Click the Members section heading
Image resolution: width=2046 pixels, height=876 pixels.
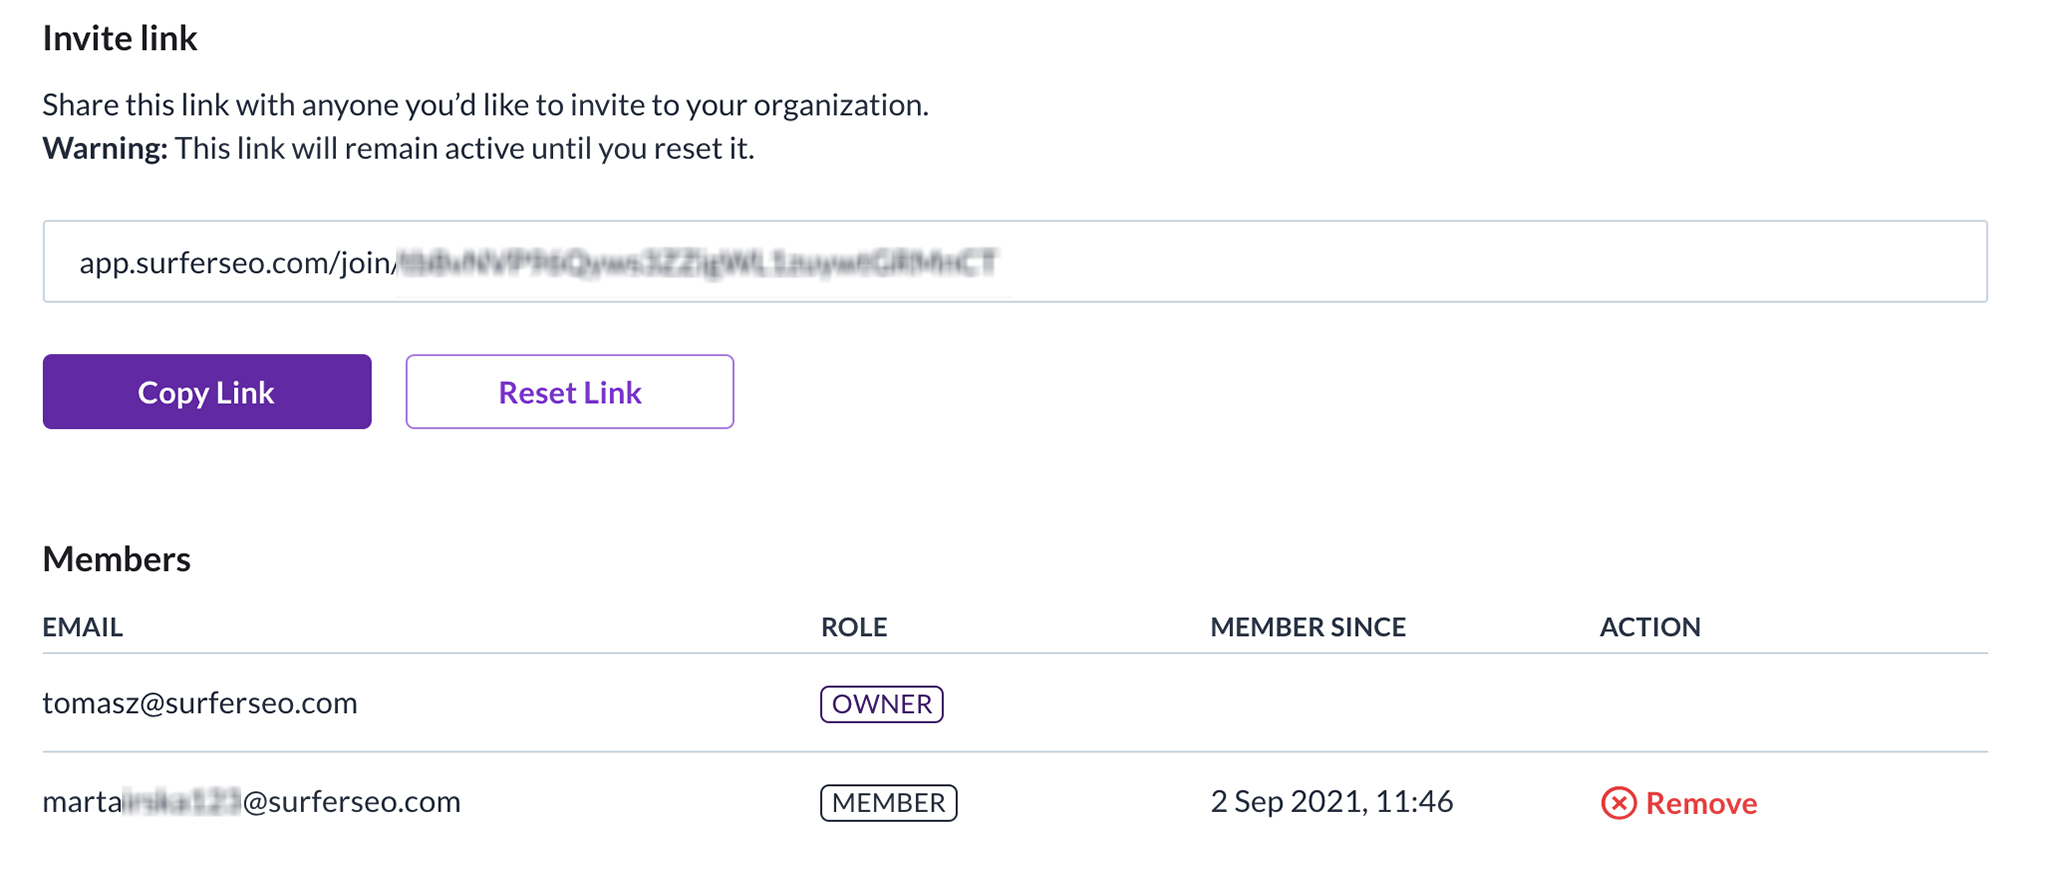coord(117,559)
